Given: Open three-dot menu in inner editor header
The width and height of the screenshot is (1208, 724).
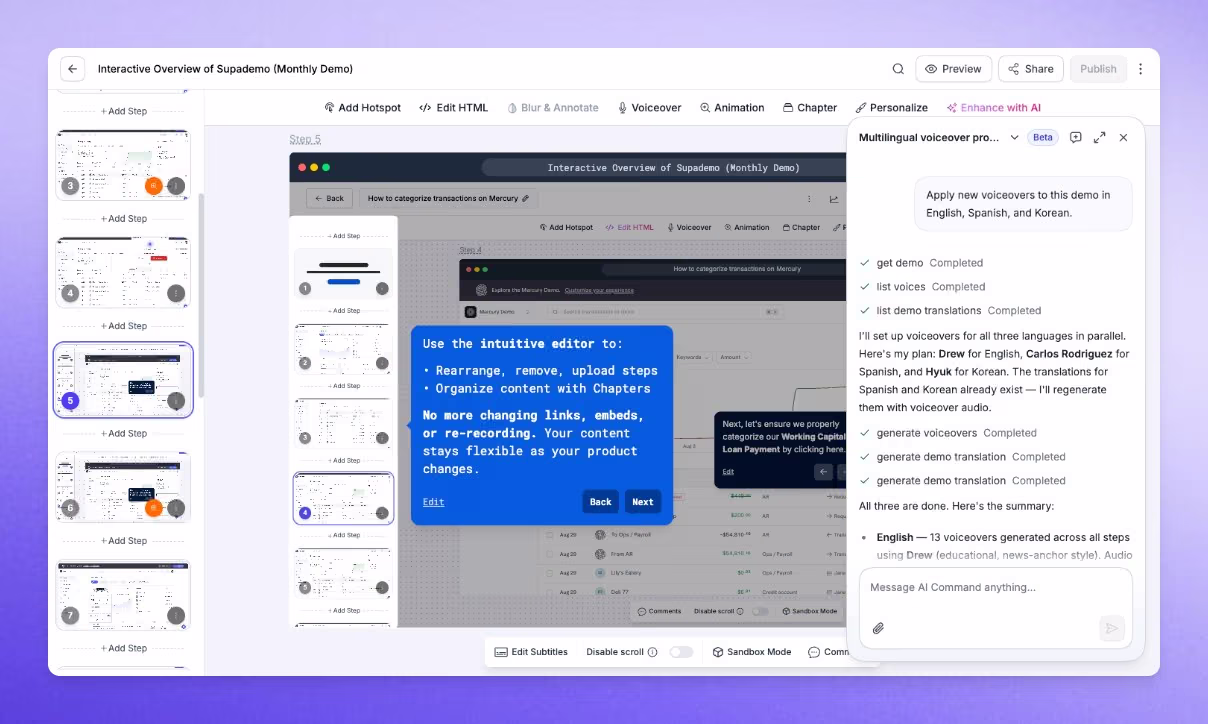Looking at the screenshot, I should 809,198.
